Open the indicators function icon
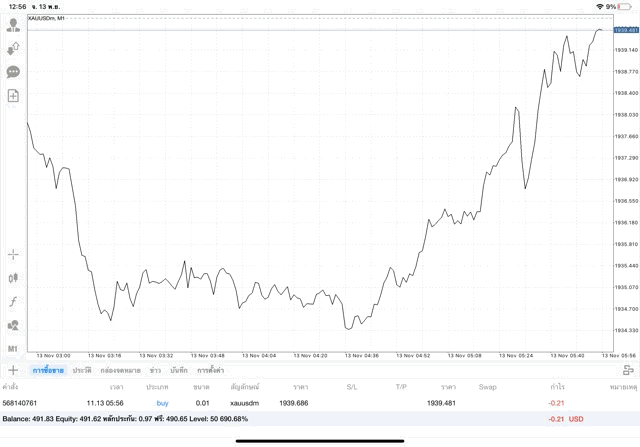The image size is (640, 447). click(x=13, y=301)
